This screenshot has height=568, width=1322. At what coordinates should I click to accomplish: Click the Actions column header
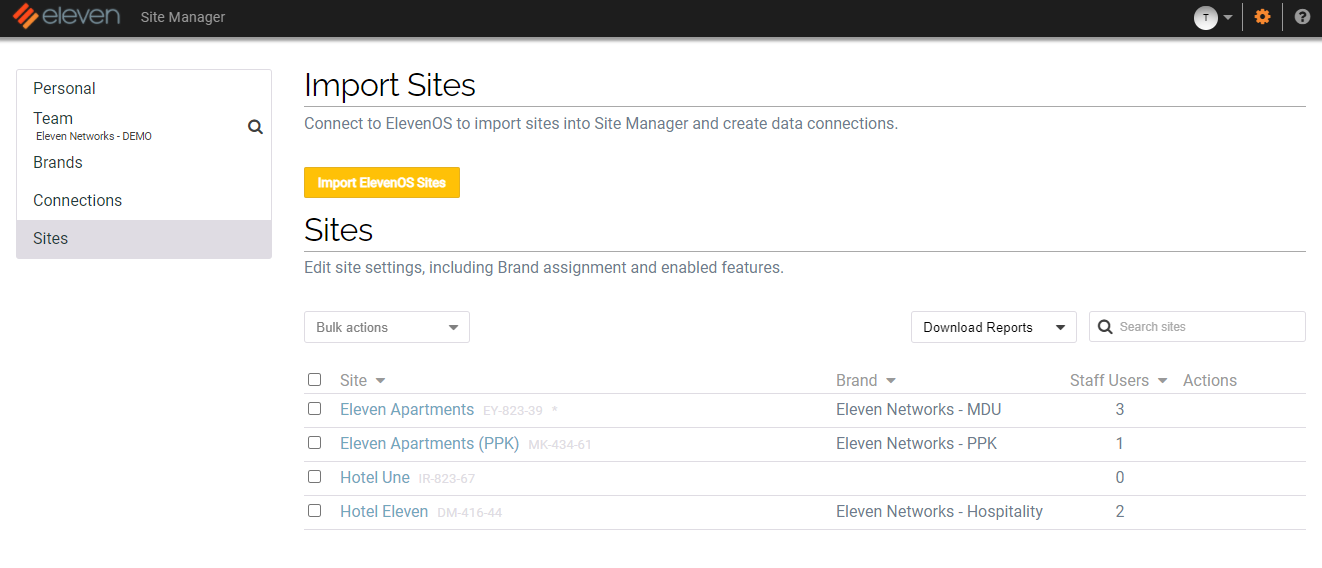coord(1210,380)
